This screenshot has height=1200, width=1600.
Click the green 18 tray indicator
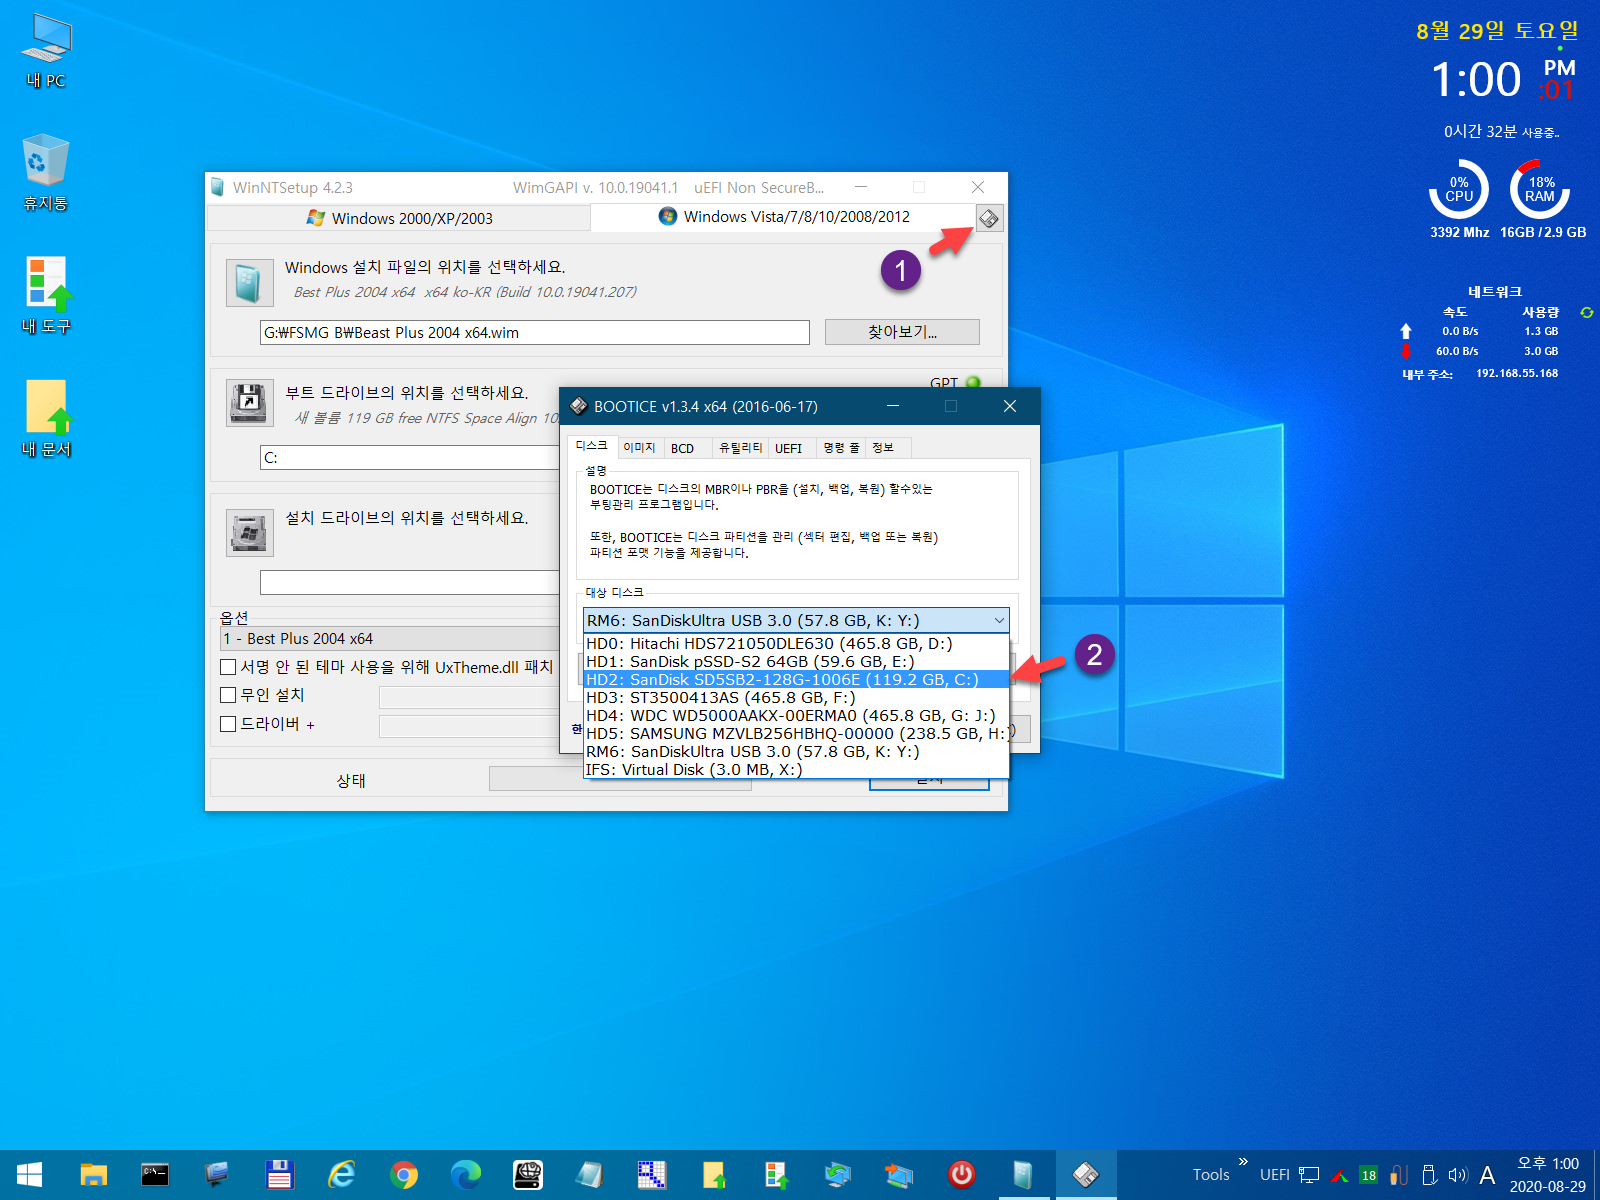pyautogui.click(x=1369, y=1175)
